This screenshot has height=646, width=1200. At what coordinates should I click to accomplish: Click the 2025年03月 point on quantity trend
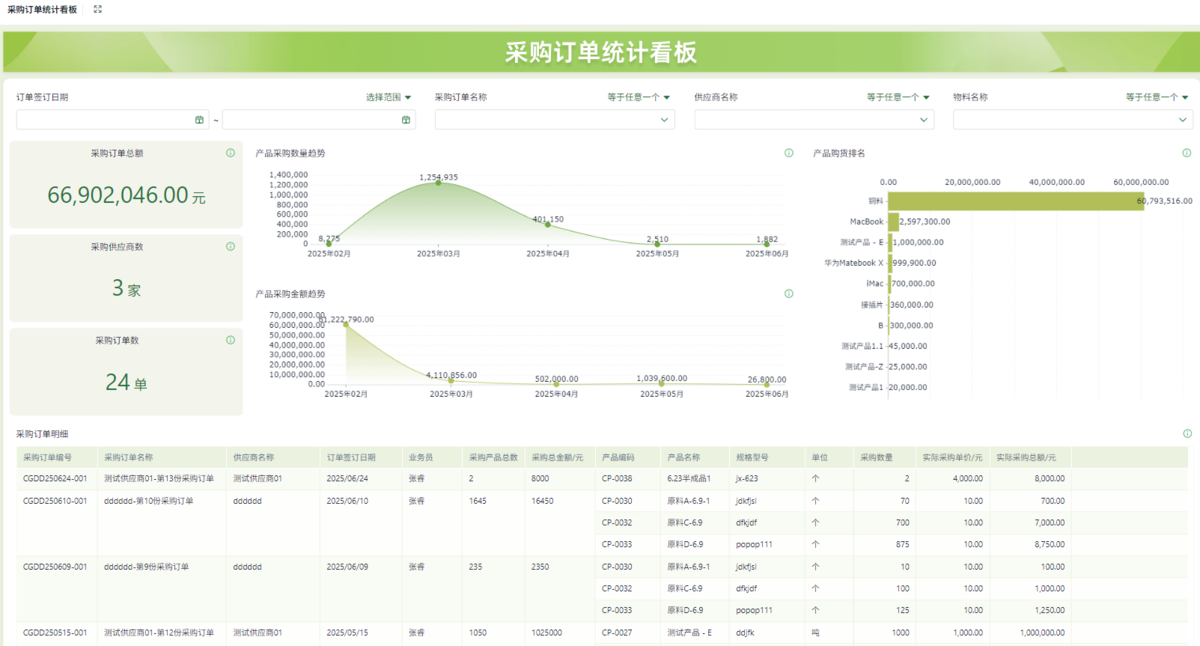[438, 183]
